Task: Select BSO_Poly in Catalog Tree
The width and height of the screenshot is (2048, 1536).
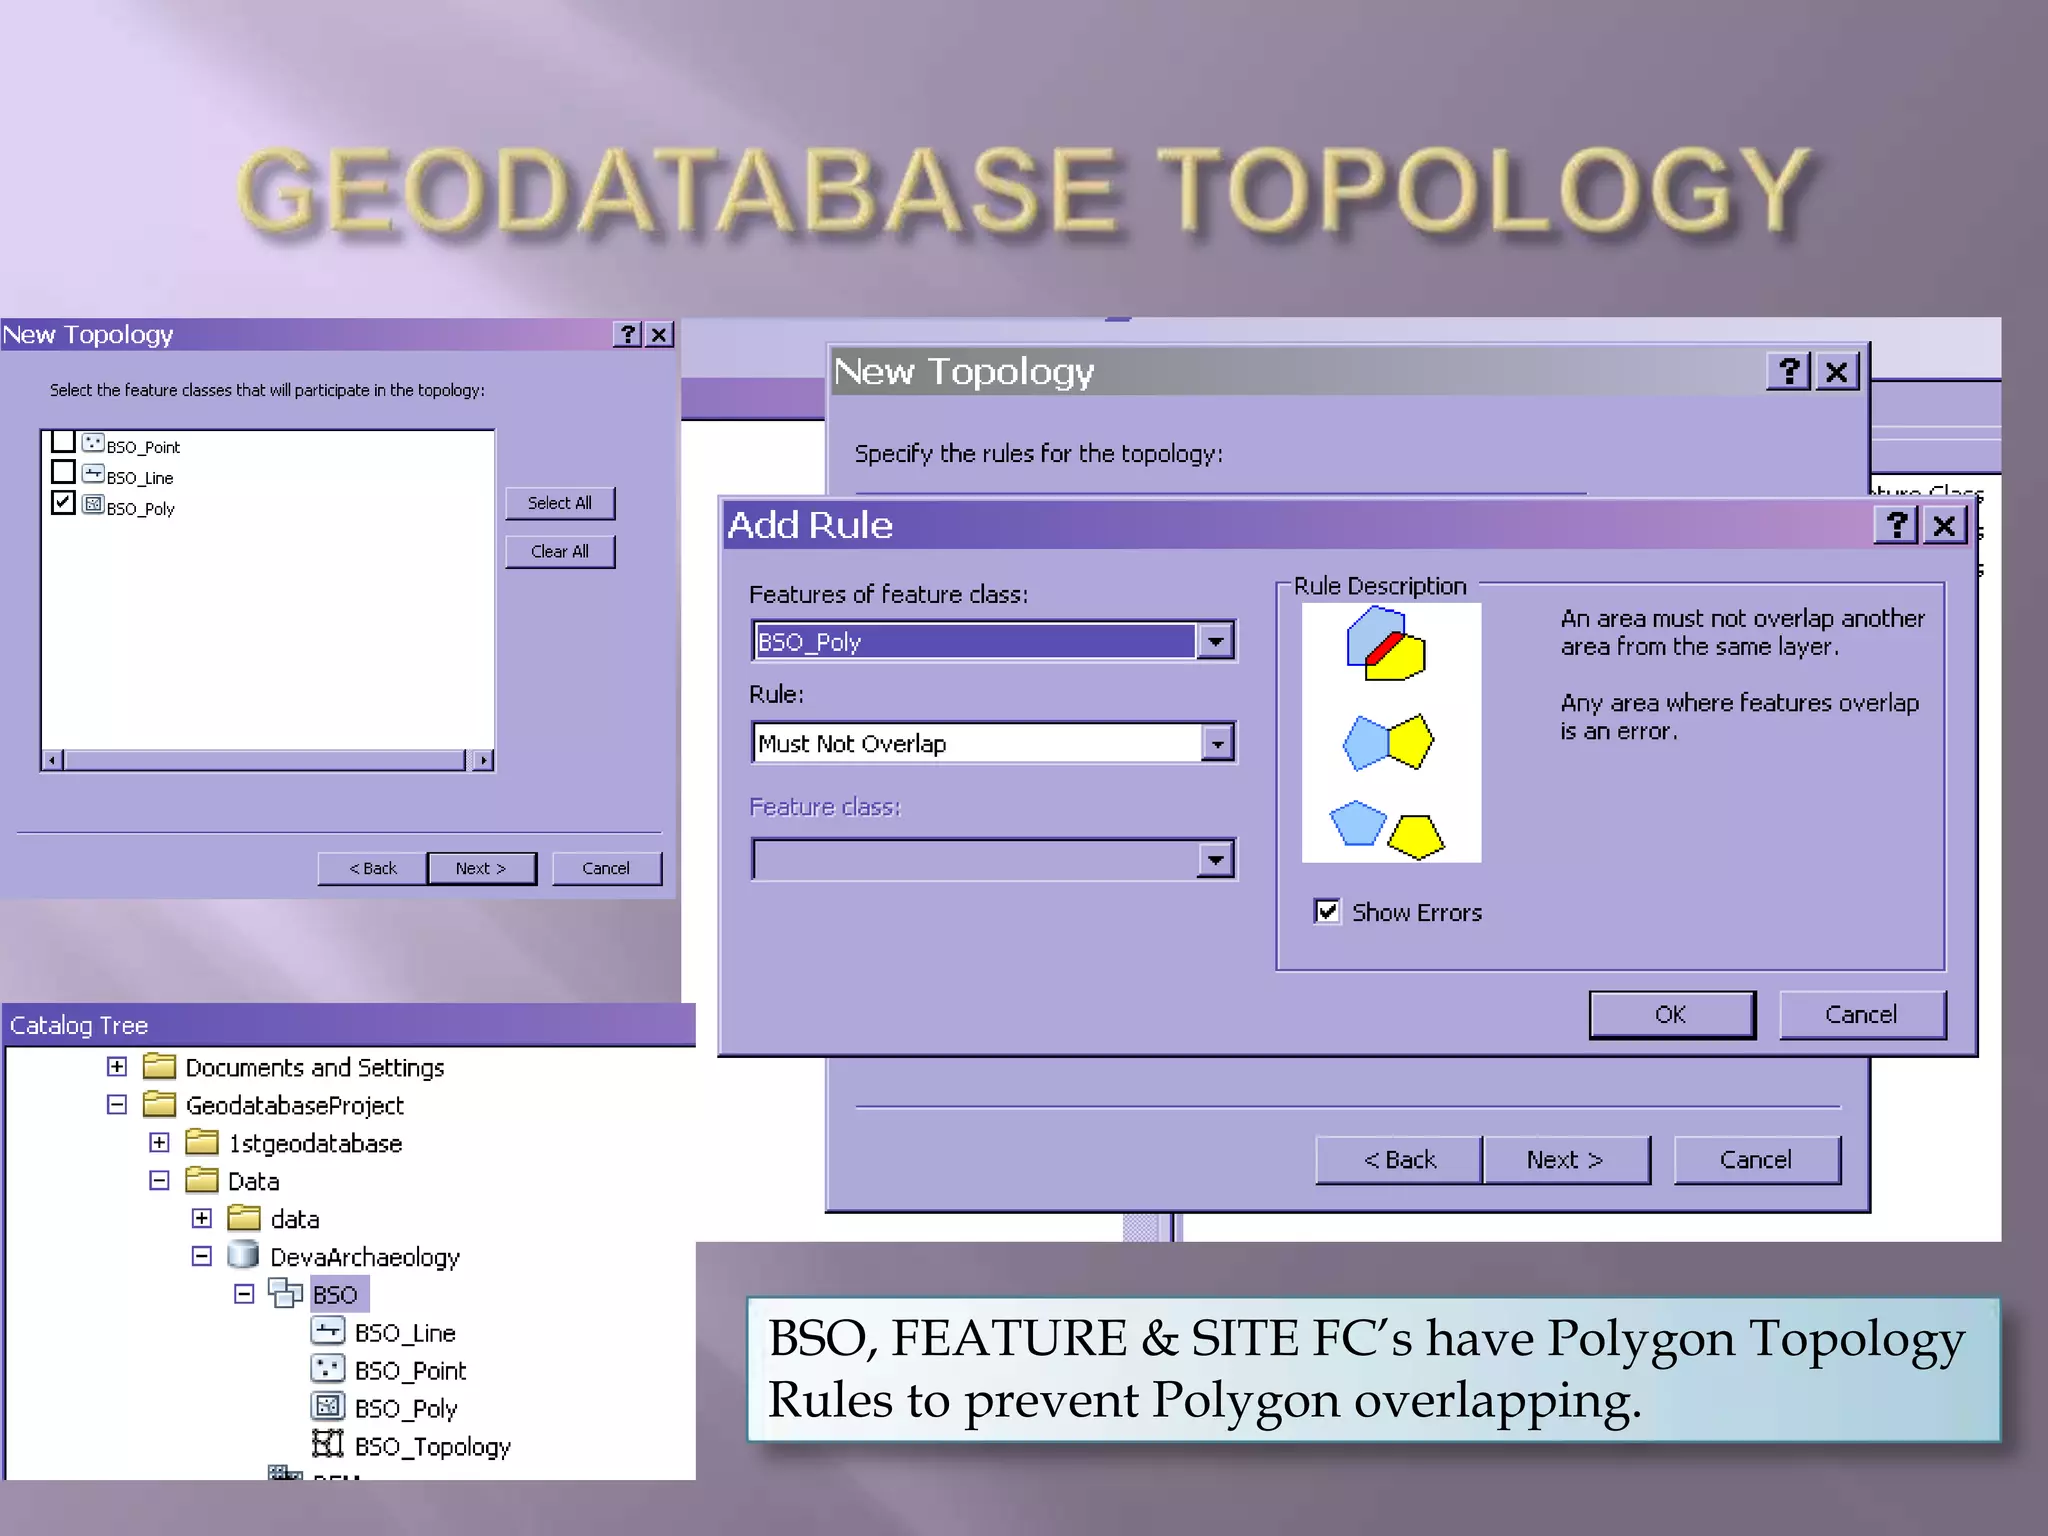Action: [x=406, y=1409]
